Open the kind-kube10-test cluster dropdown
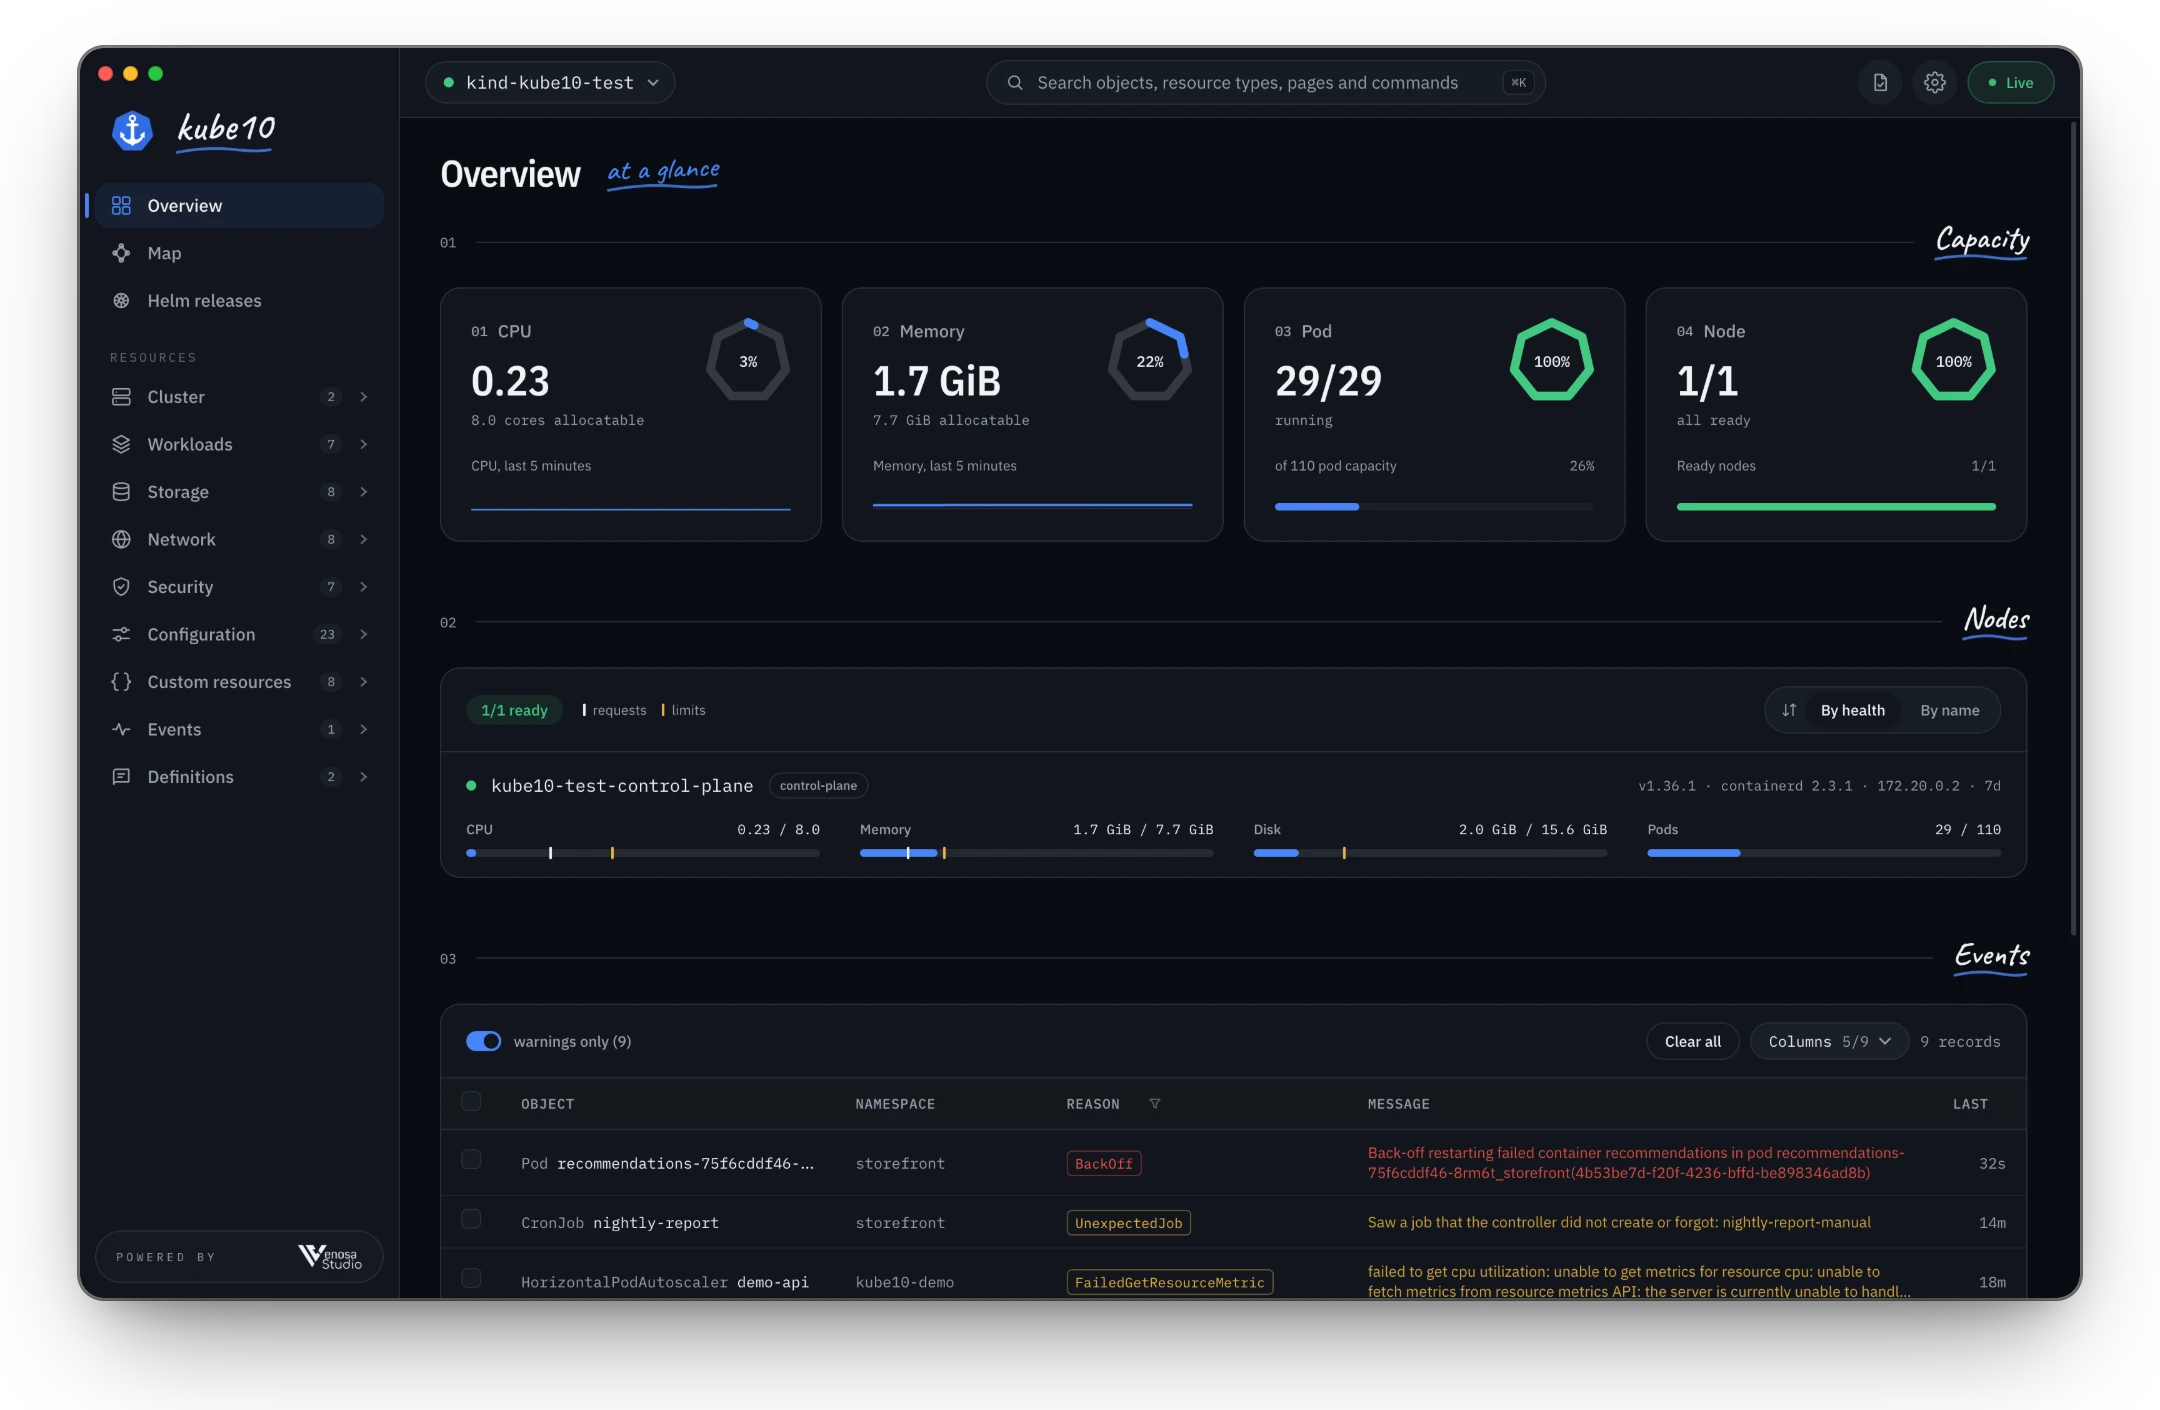 pyautogui.click(x=550, y=83)
